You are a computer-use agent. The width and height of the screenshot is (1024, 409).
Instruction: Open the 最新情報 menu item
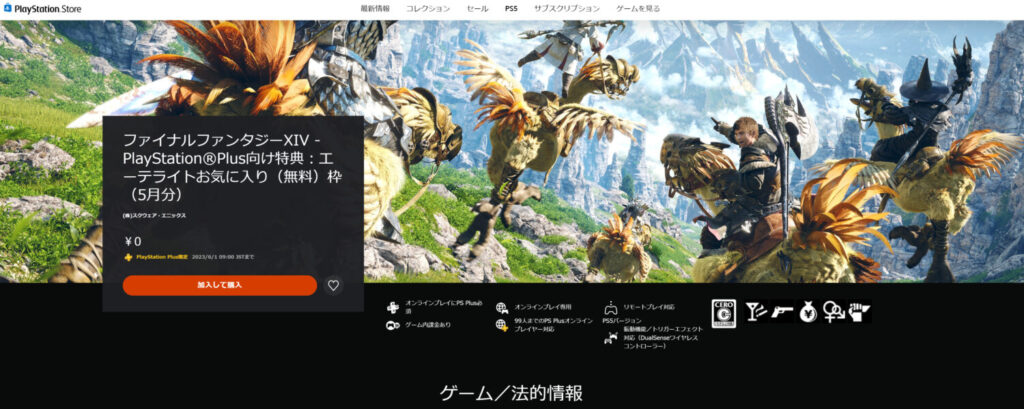point(375,8)
